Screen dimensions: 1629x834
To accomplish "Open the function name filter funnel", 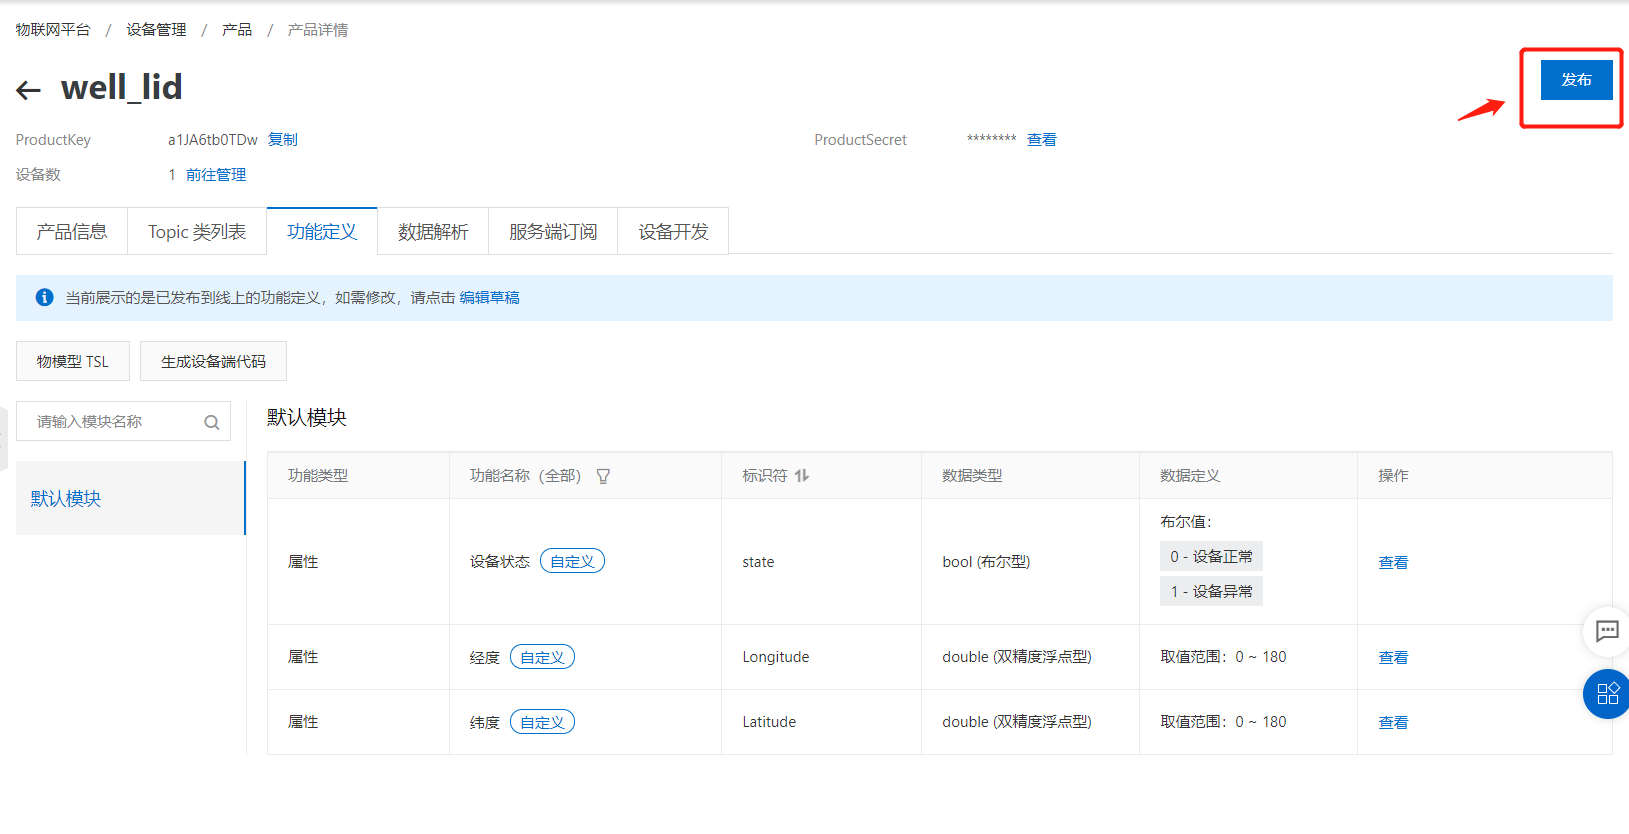I will (603, 476).
